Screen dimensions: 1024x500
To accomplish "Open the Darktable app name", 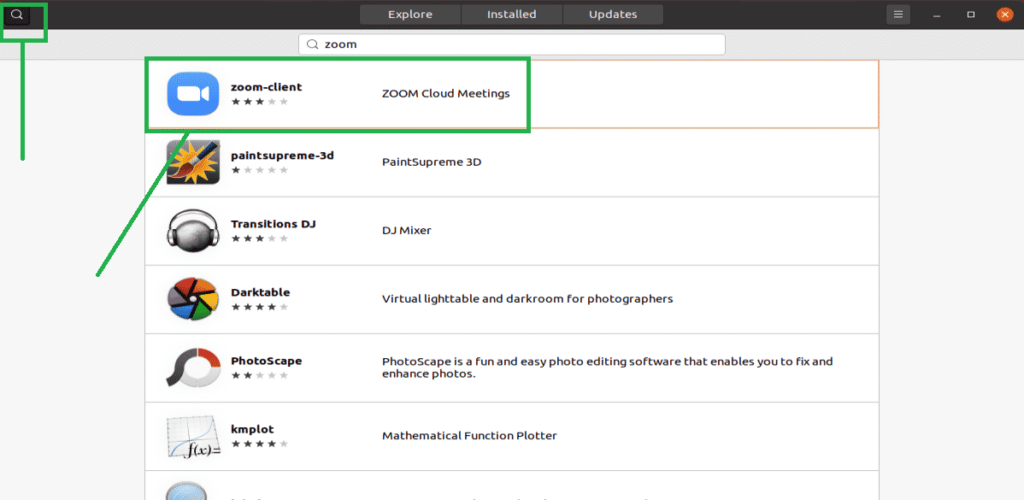I will click(260, 292).
